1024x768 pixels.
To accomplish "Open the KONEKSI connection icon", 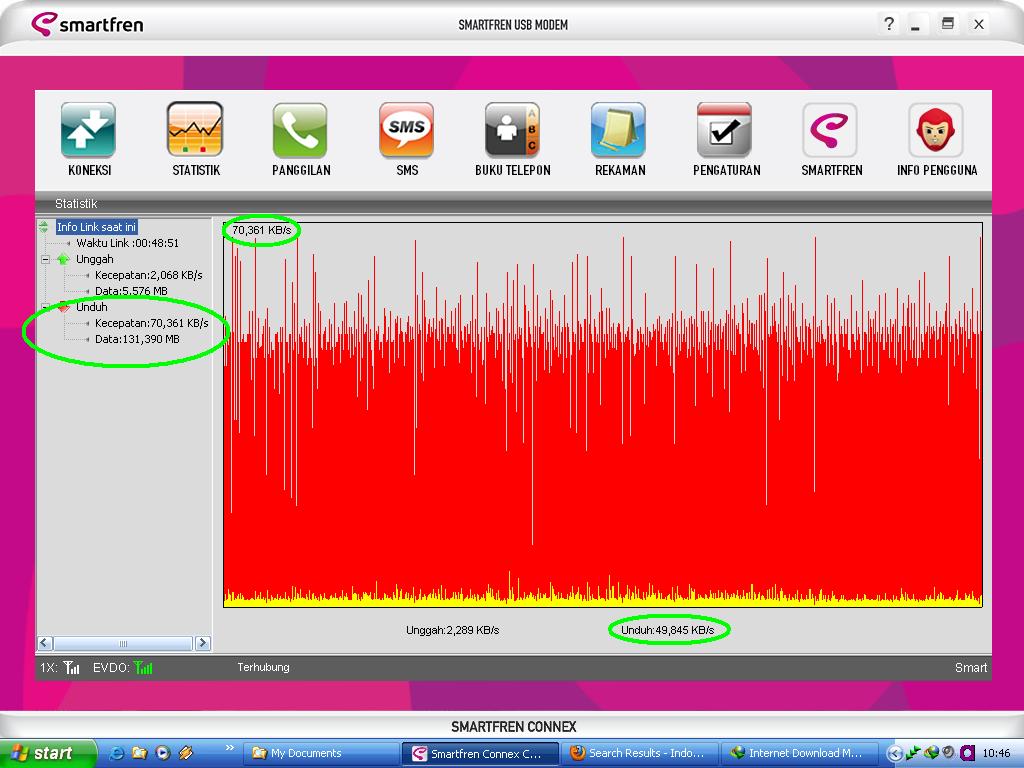I will [x=88, y=130].
